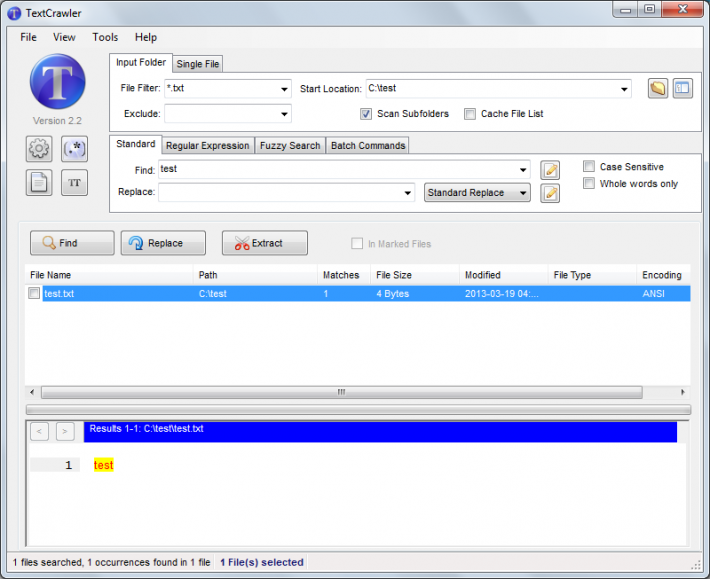Switch to the Fuzzy Search tab

tap(290, 146)
